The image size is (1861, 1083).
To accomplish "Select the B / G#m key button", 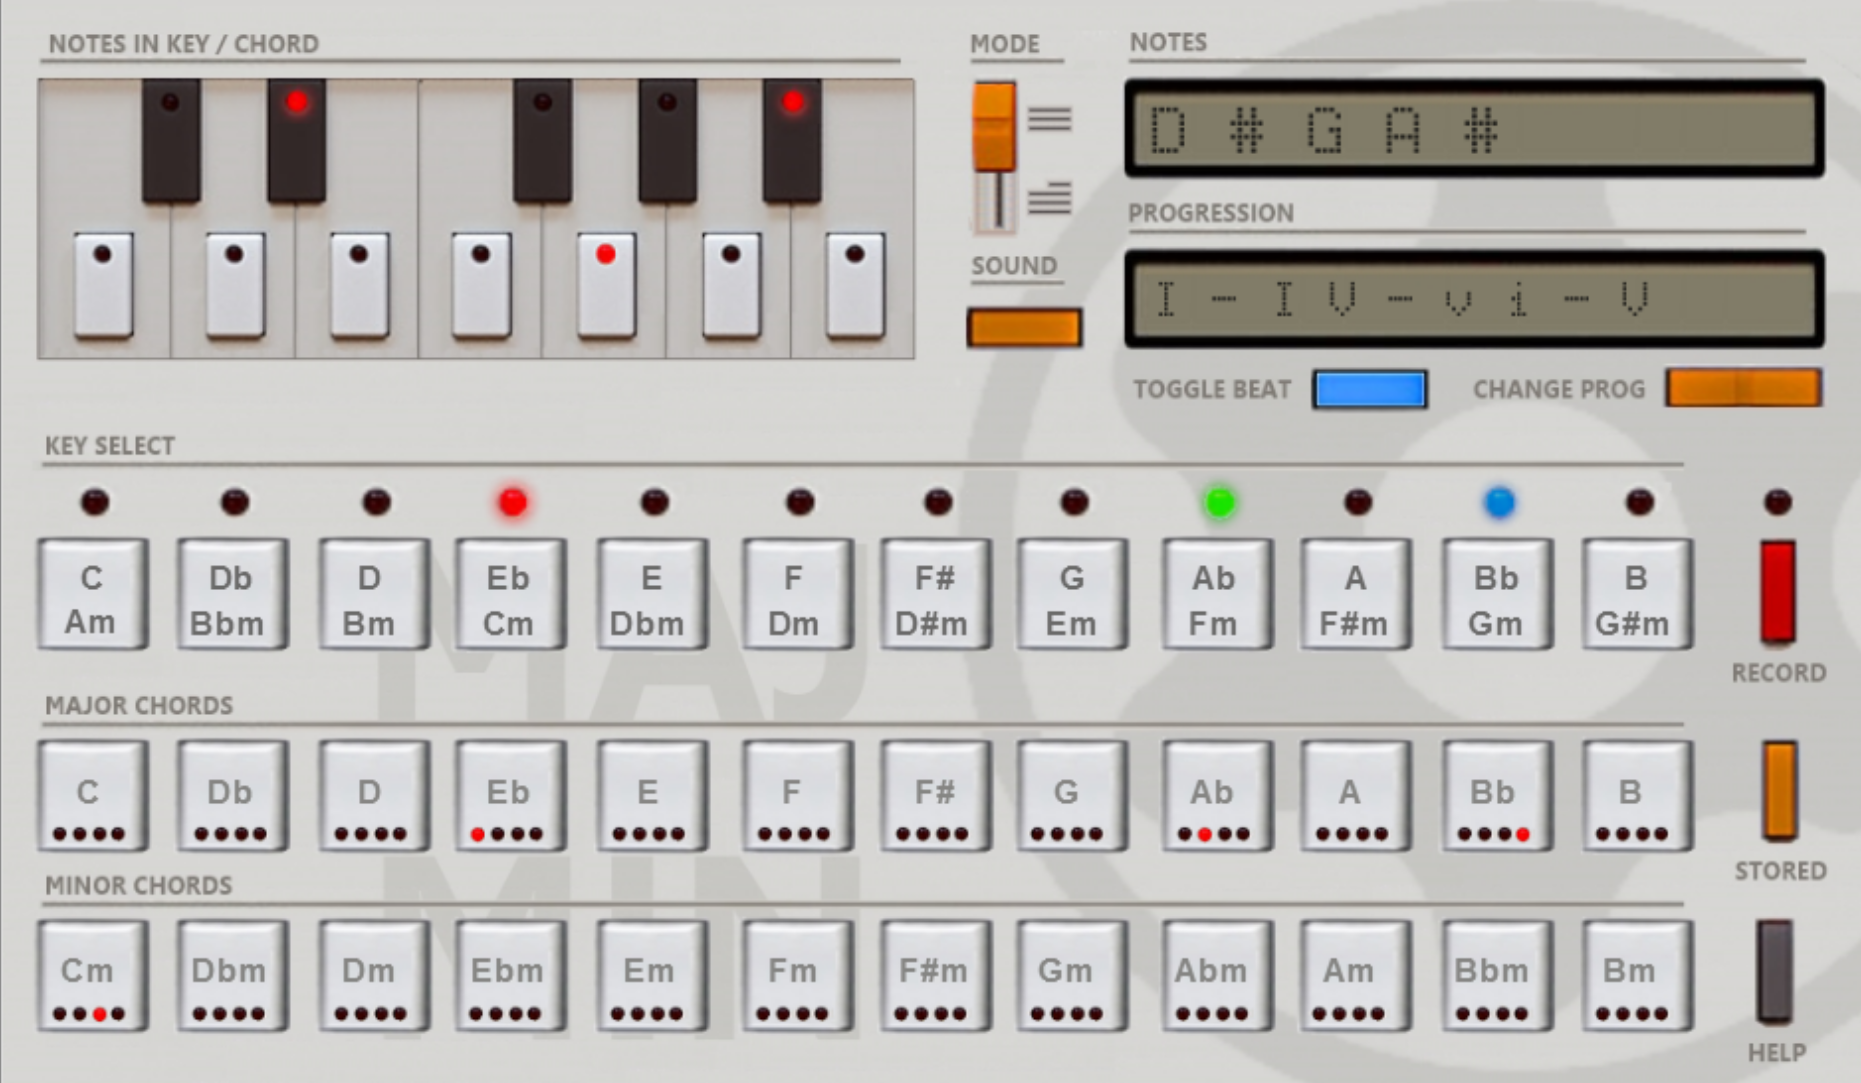I will tap(1638, 595).
